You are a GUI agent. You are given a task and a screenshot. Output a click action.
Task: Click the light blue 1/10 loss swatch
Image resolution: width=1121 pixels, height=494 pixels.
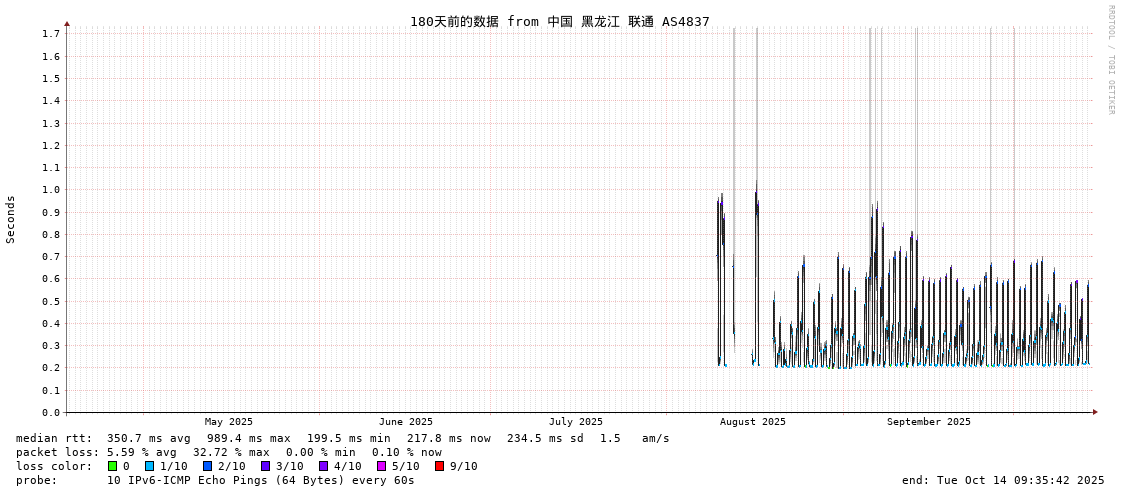(149, 466)
